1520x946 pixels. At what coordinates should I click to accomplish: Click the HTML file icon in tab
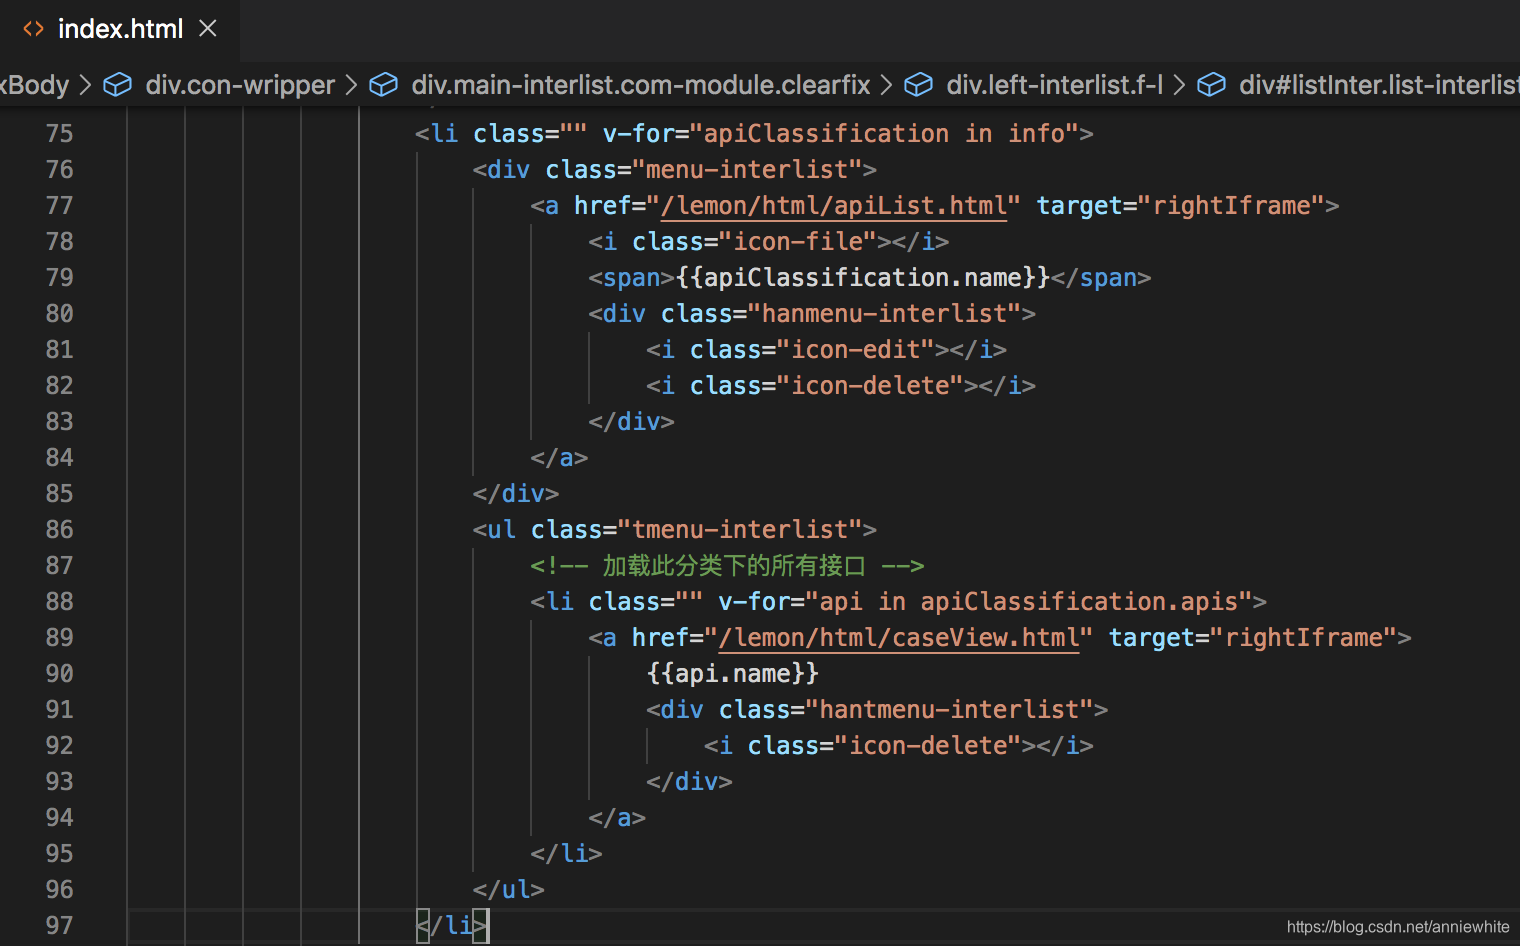pyautogui.click(x=33, y=29)
